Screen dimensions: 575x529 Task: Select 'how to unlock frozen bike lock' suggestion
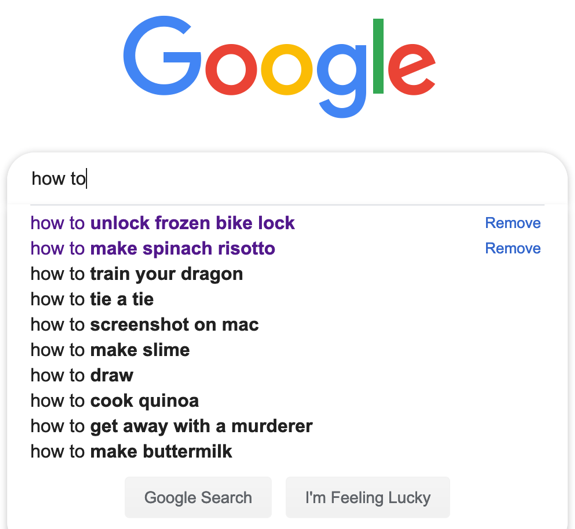pyautogui.click(x=162, y=223)
